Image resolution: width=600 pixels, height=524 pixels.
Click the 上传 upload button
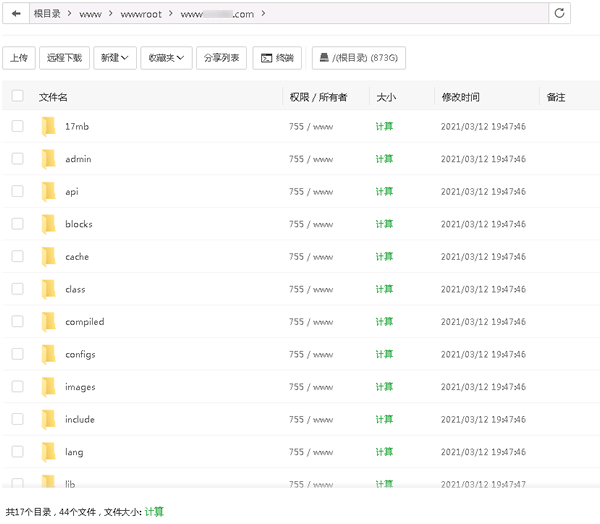[19, 58]
